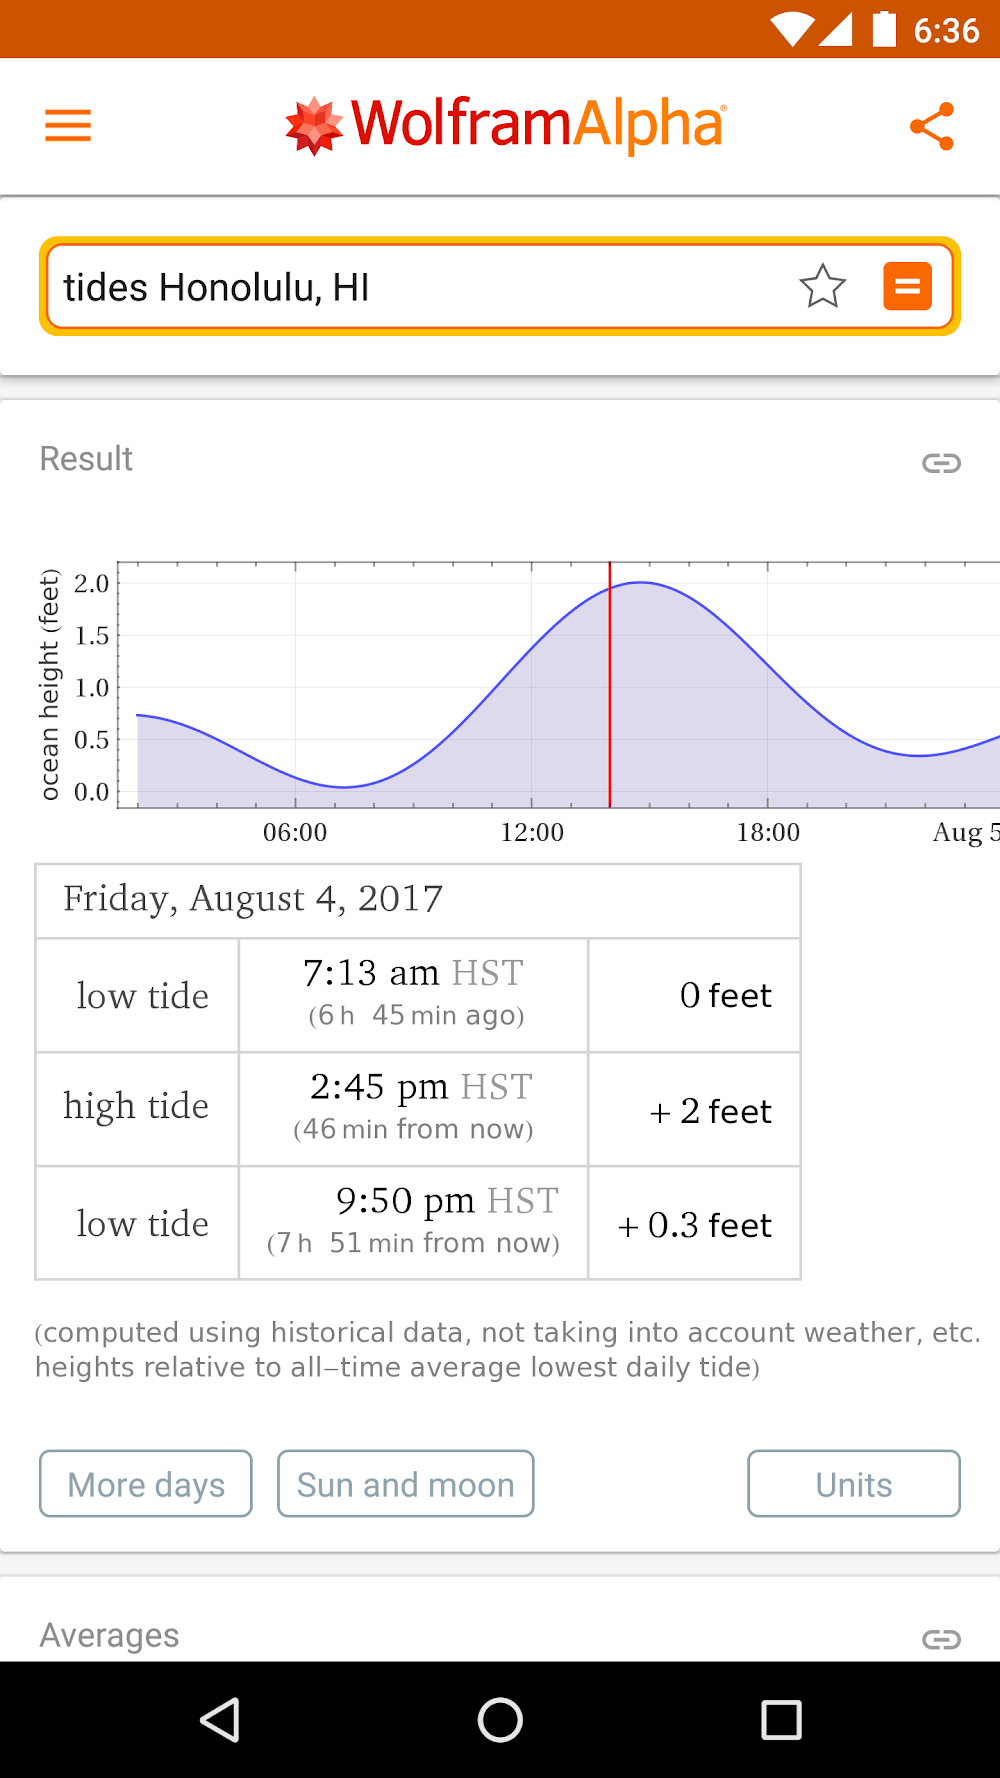Tap the More days button
The image size is (1000, 1778).
pos(146,1484)
